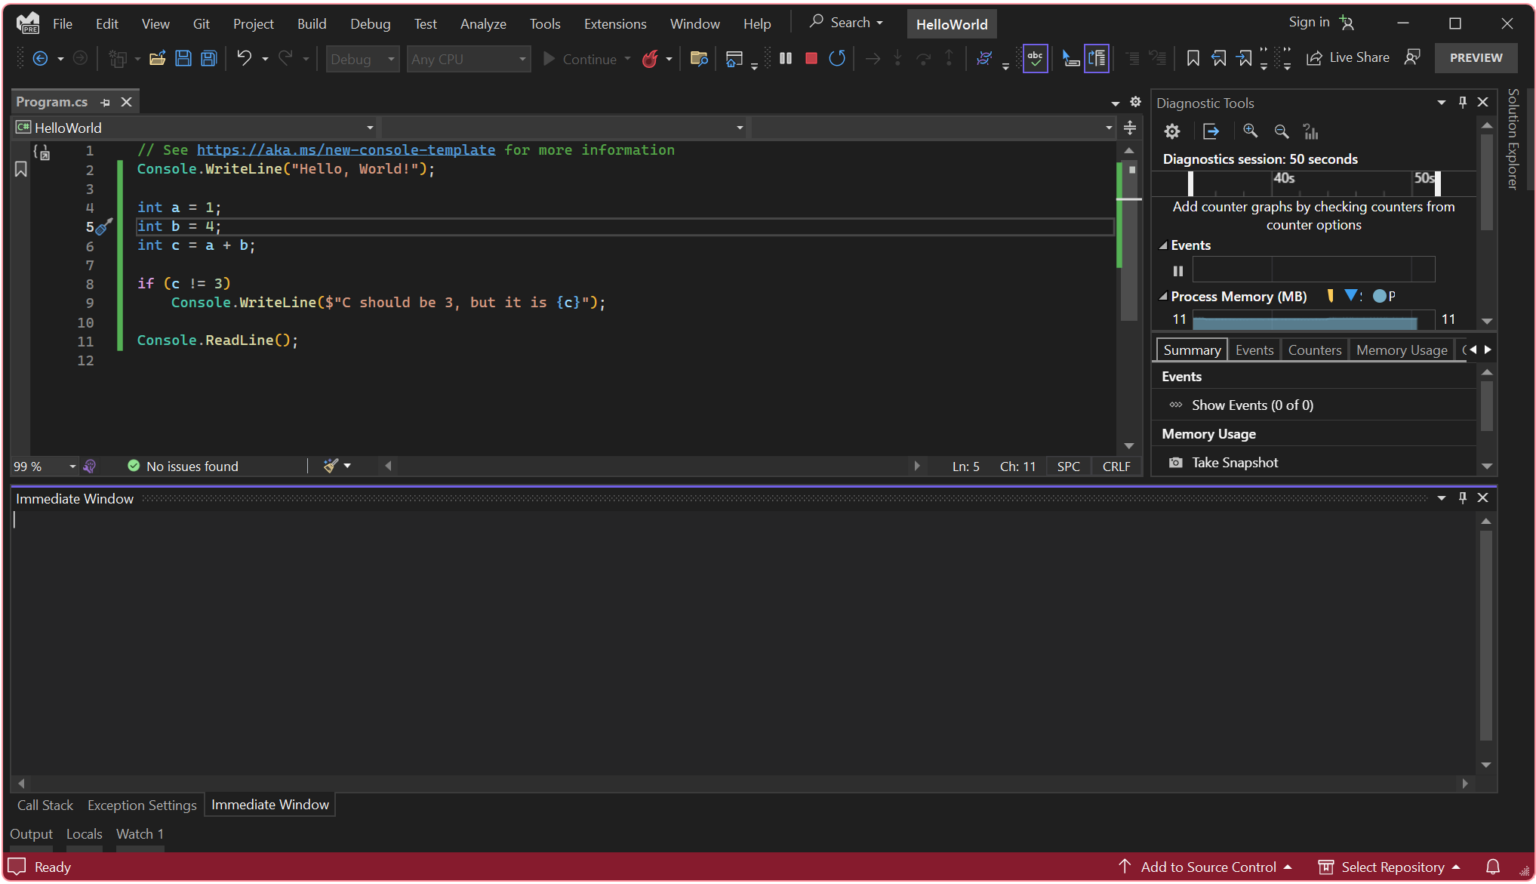Restart the debugging session
The height and width of the screenshot is (884, 1536).
click(x=837, y=59)
